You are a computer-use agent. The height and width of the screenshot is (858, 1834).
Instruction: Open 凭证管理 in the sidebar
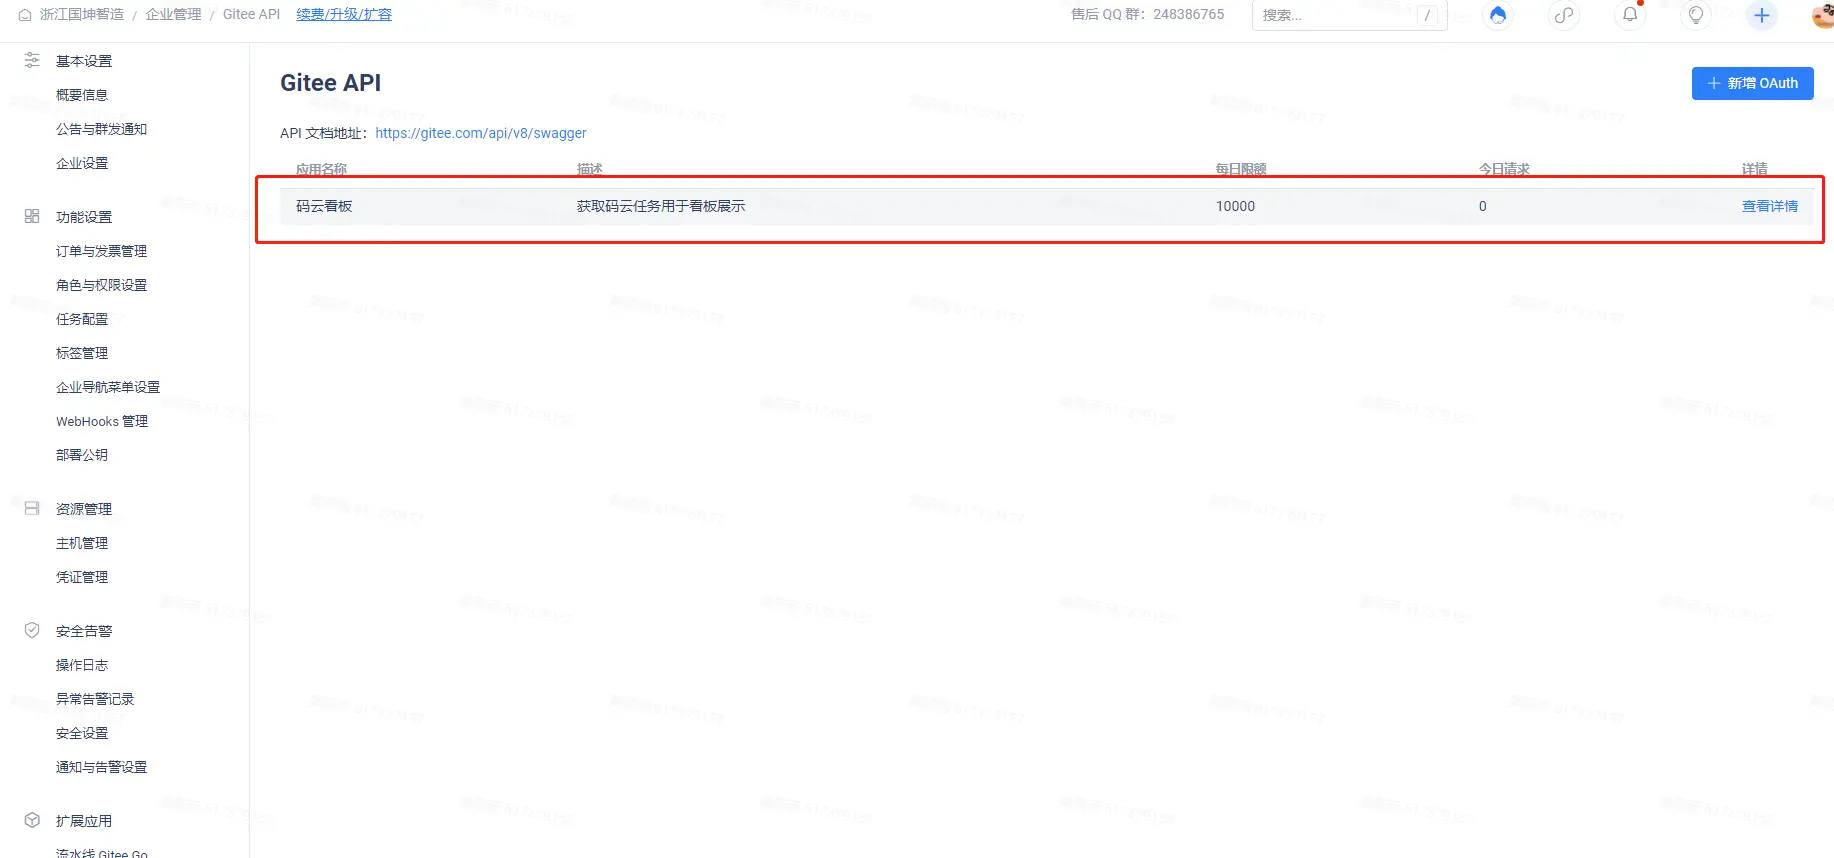[x=82, y=577]
